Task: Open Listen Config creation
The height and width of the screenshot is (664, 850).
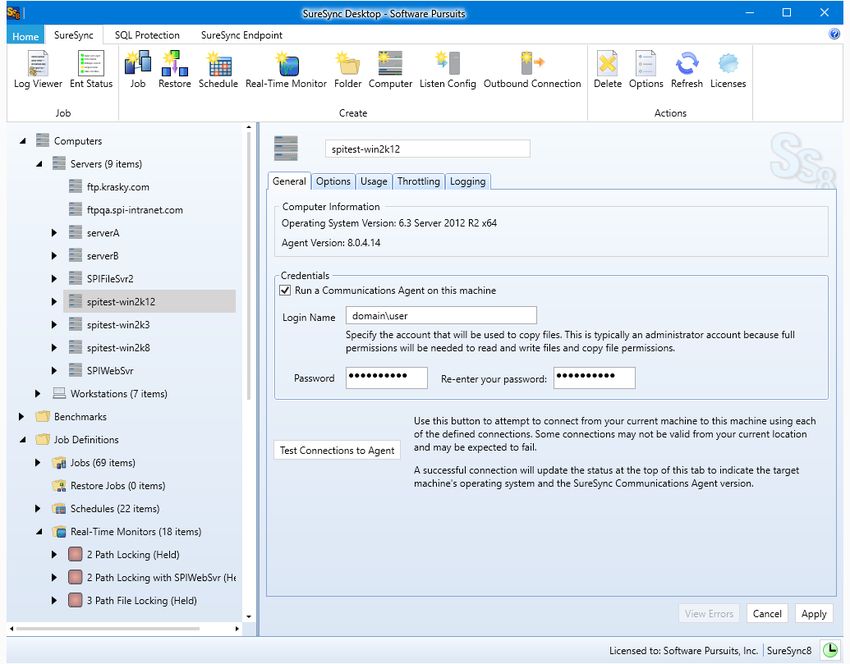Action: (x=448, y=69)
